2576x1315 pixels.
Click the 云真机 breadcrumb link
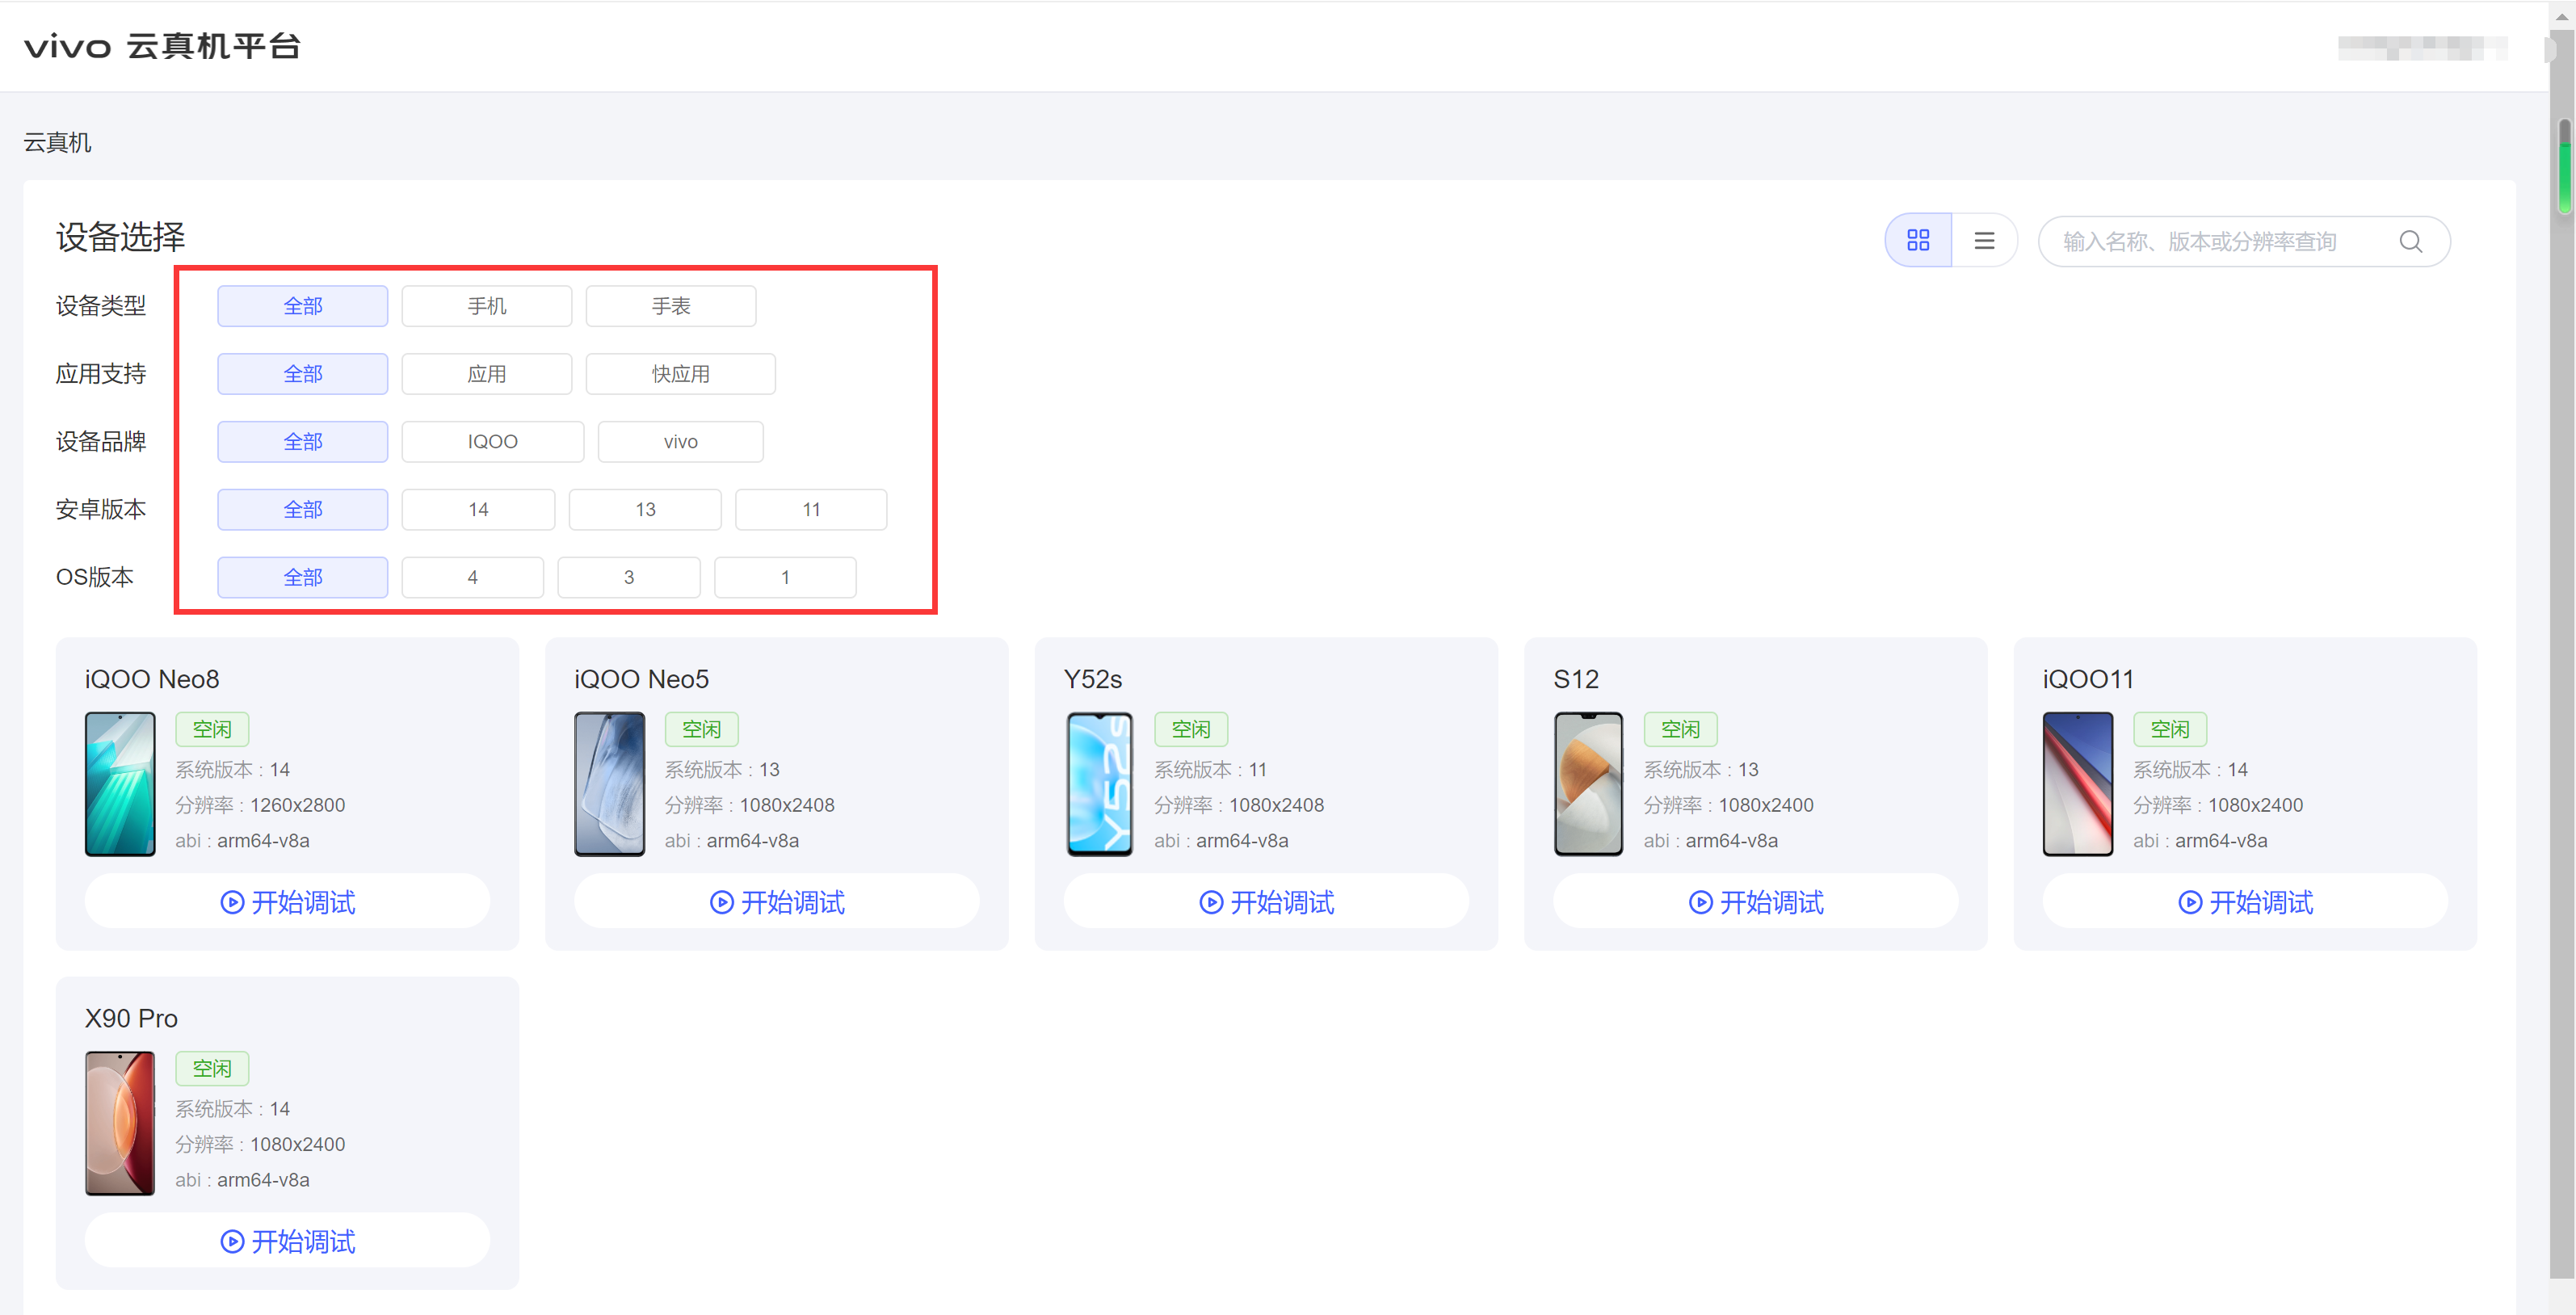tap(57, 142)
